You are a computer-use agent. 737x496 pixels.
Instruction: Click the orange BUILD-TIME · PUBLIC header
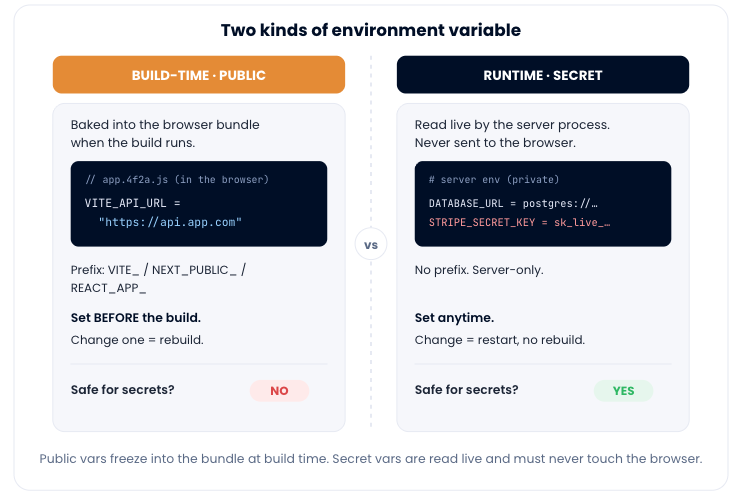pos(199,75)
